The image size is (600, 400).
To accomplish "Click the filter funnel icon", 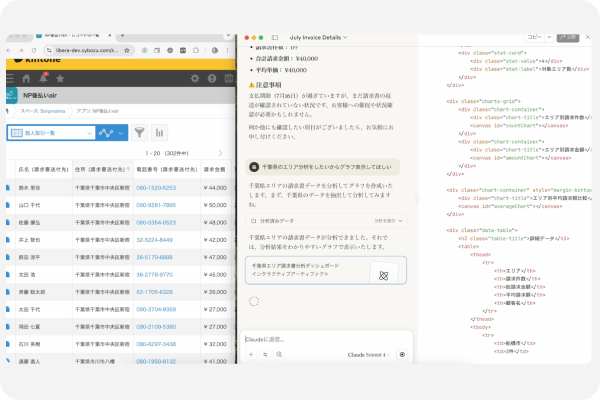I will click(x=139, y=132).
